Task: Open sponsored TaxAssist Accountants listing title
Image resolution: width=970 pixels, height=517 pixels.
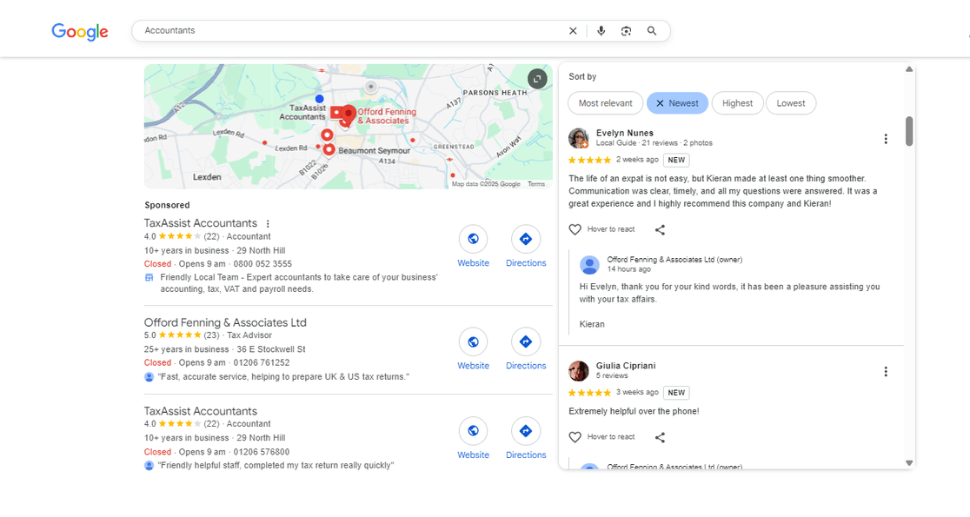Action: (200, 223)
